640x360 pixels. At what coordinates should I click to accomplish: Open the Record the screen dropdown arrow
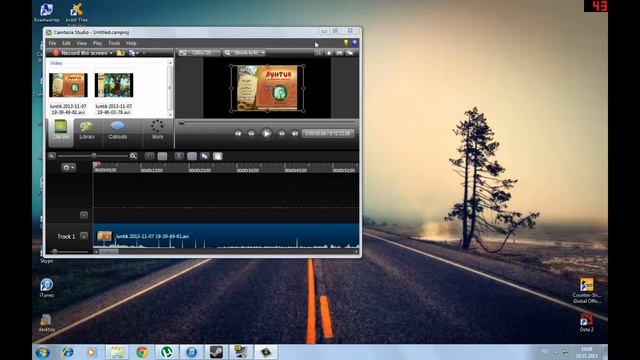(x=111, y=53)
